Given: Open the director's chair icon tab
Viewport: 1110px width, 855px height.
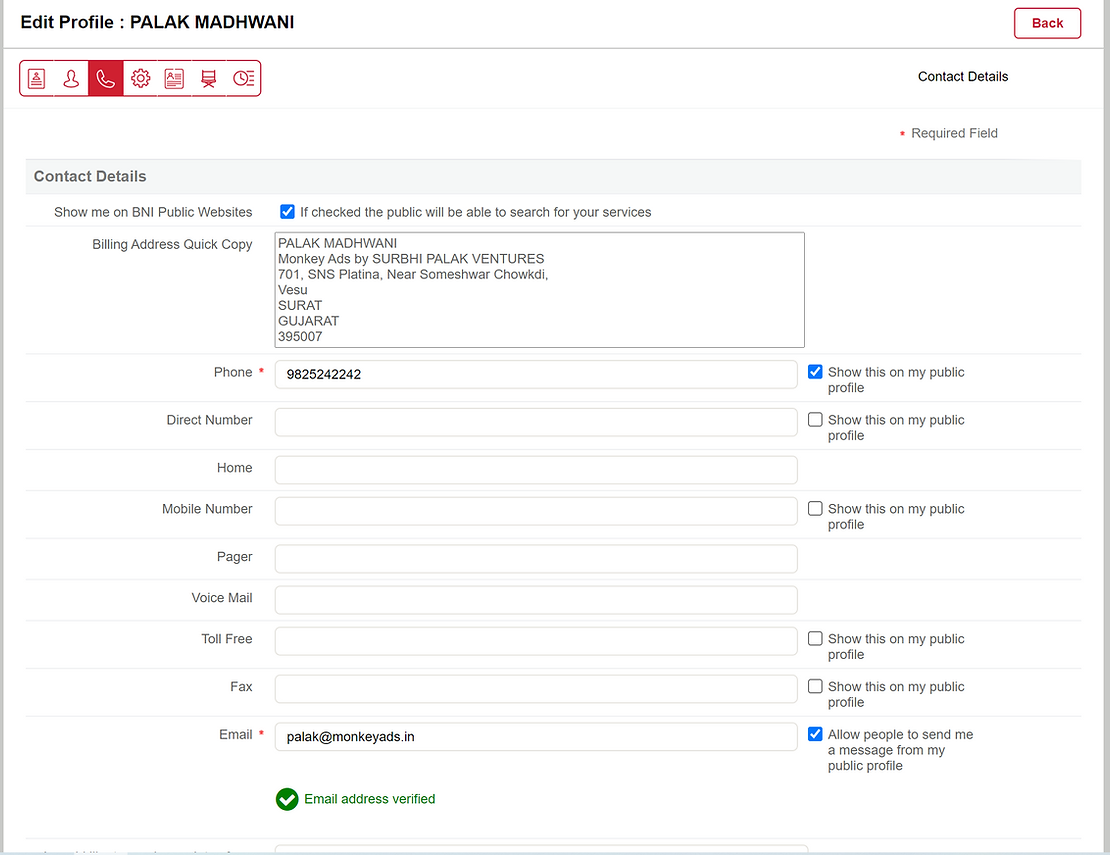Looking at the screenshot, I should tap(208, 79).
